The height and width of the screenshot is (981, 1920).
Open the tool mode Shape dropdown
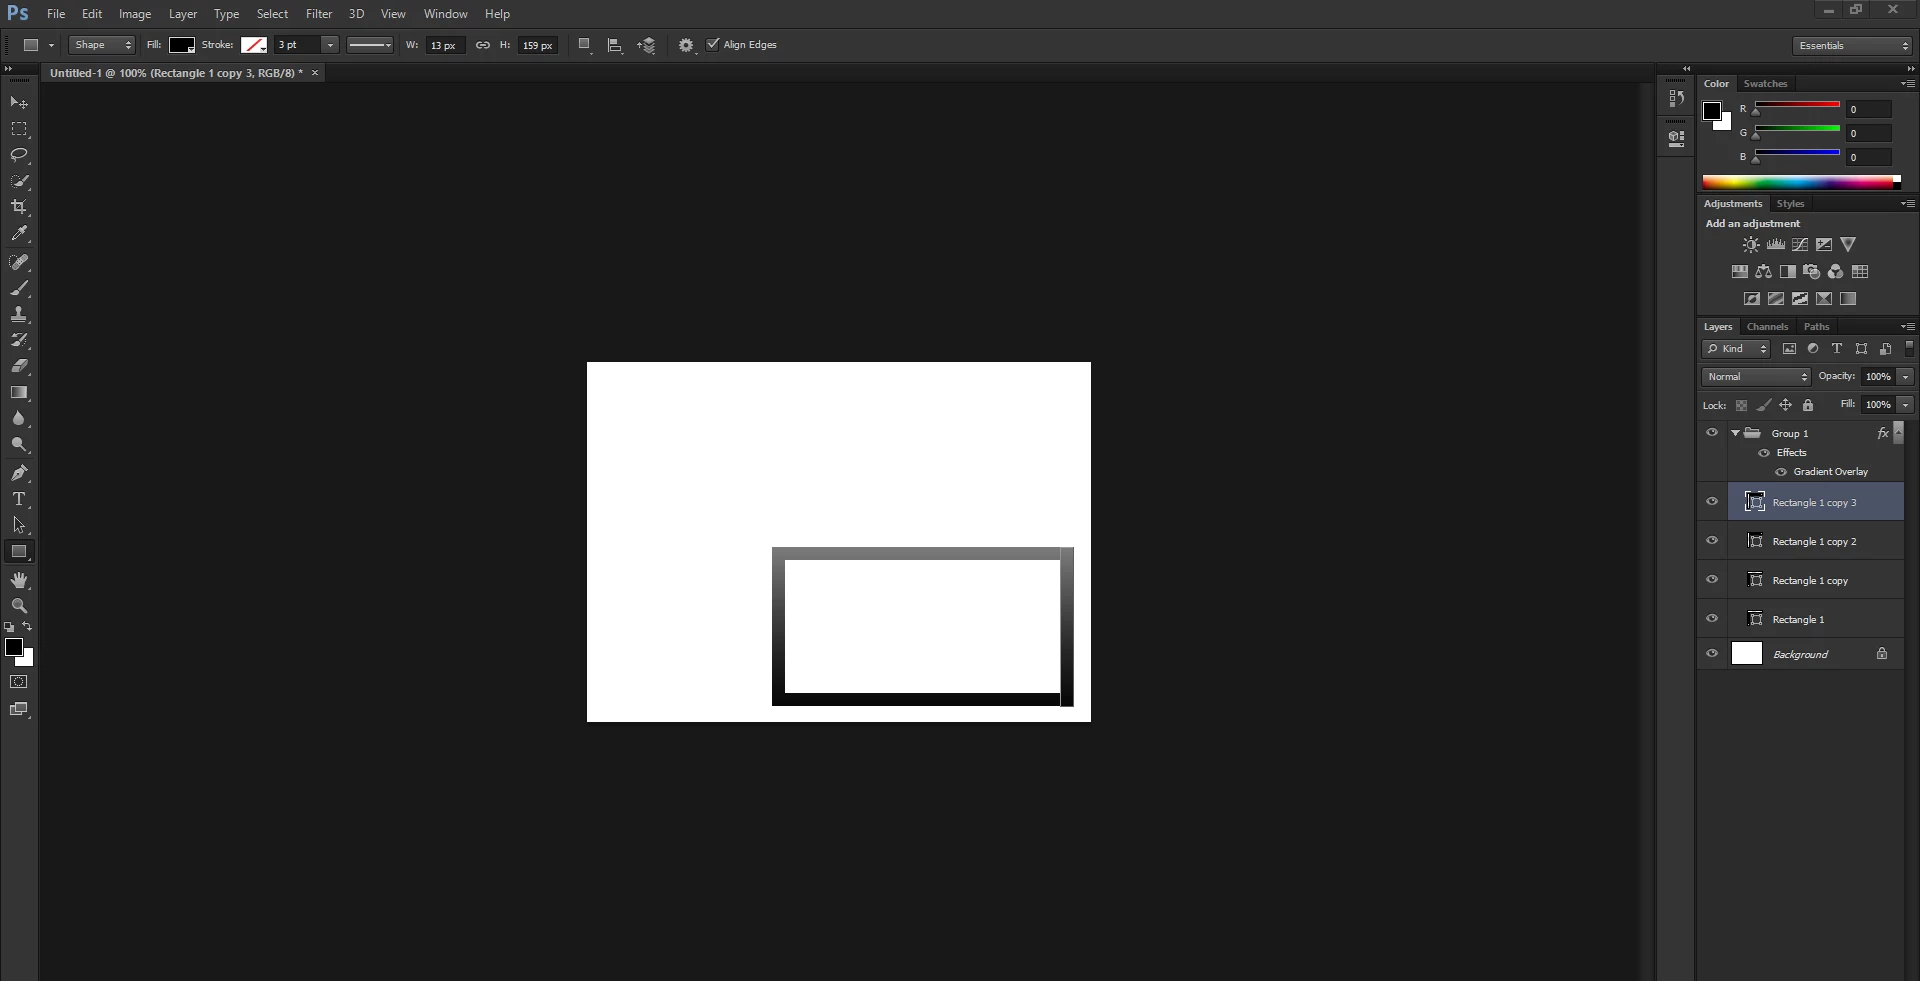(x=102, y=45)
